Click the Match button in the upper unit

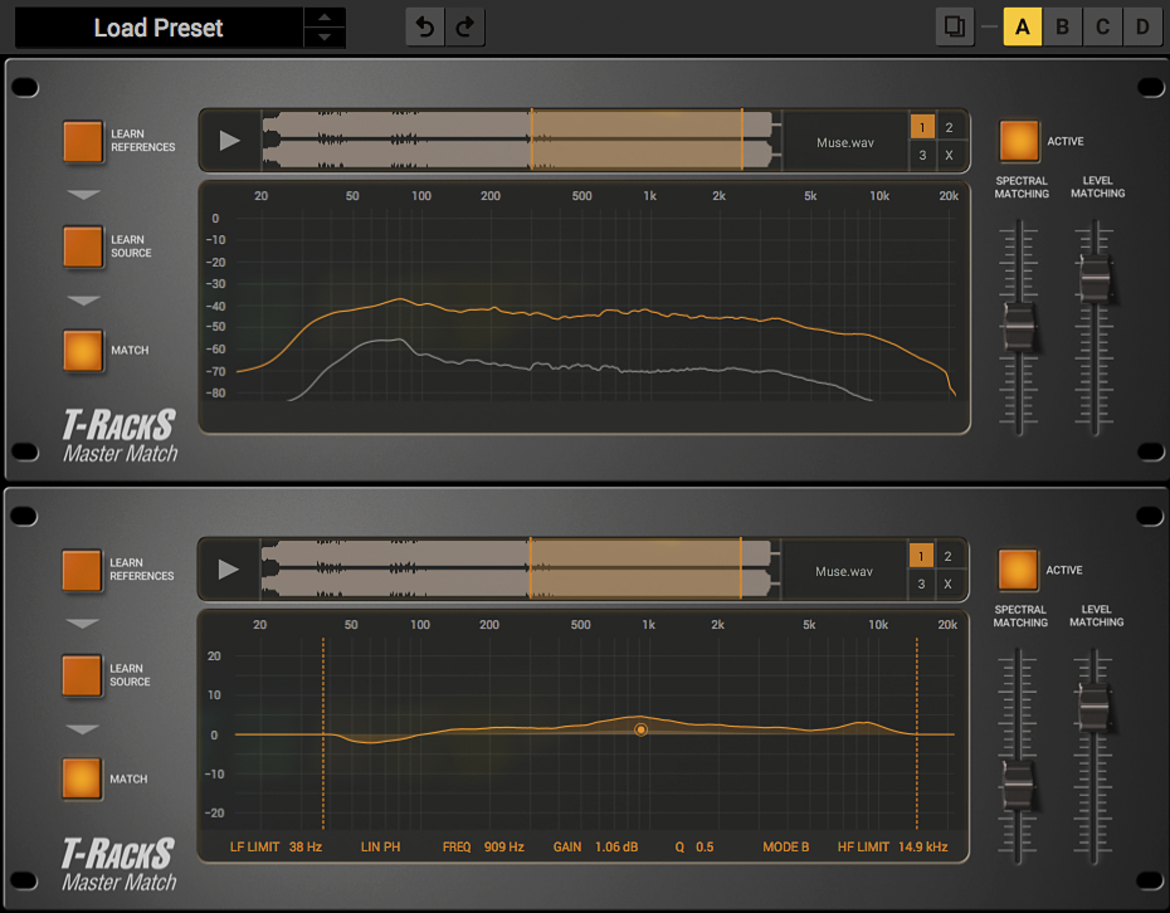(83, 351)
